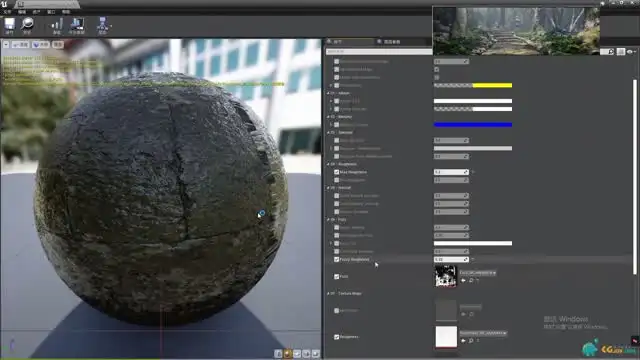This screenshot has width=640, height=360.
Task: Use selected asset arrow for Fuzz texture
Action: 463,280
